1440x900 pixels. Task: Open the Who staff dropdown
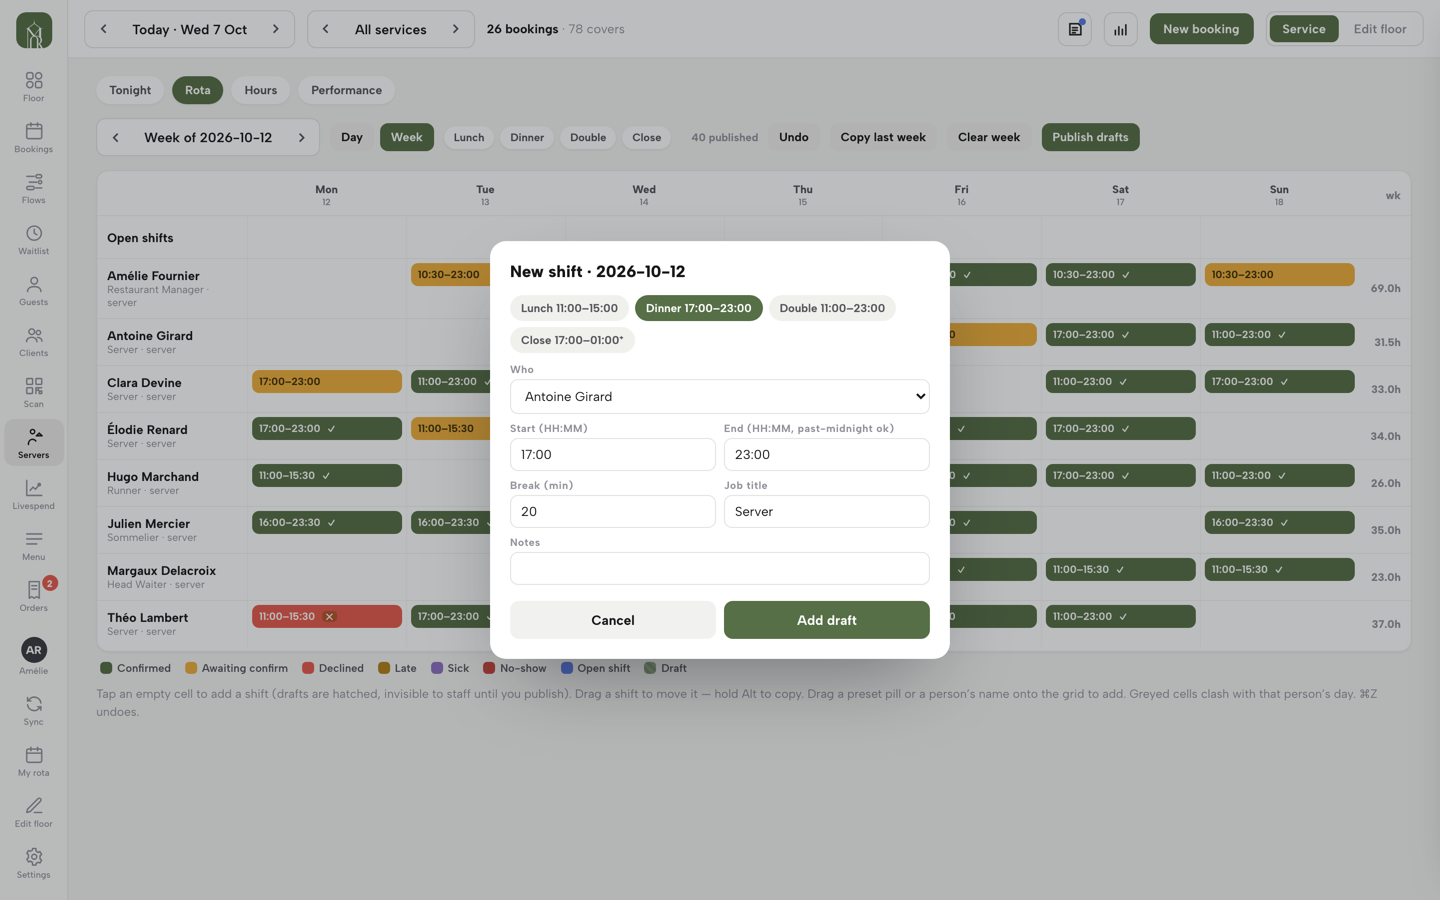720,396
